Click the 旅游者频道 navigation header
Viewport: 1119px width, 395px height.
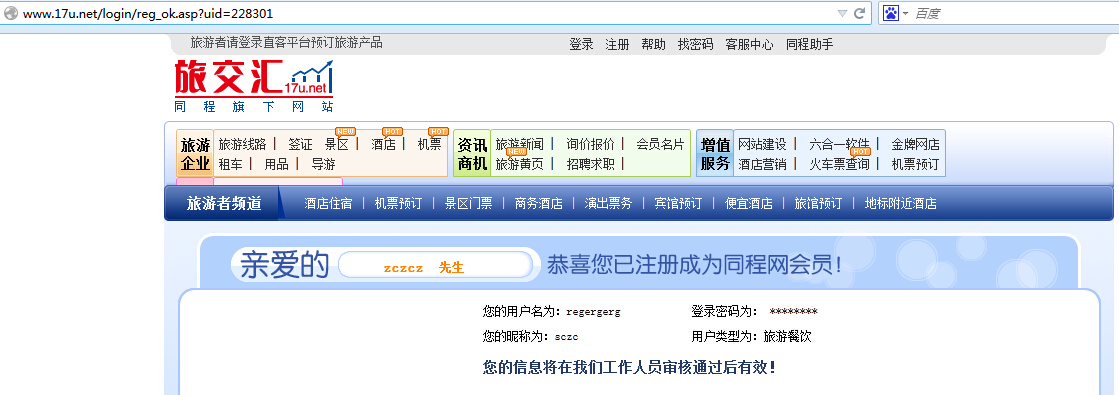click(x=223, y=204)
